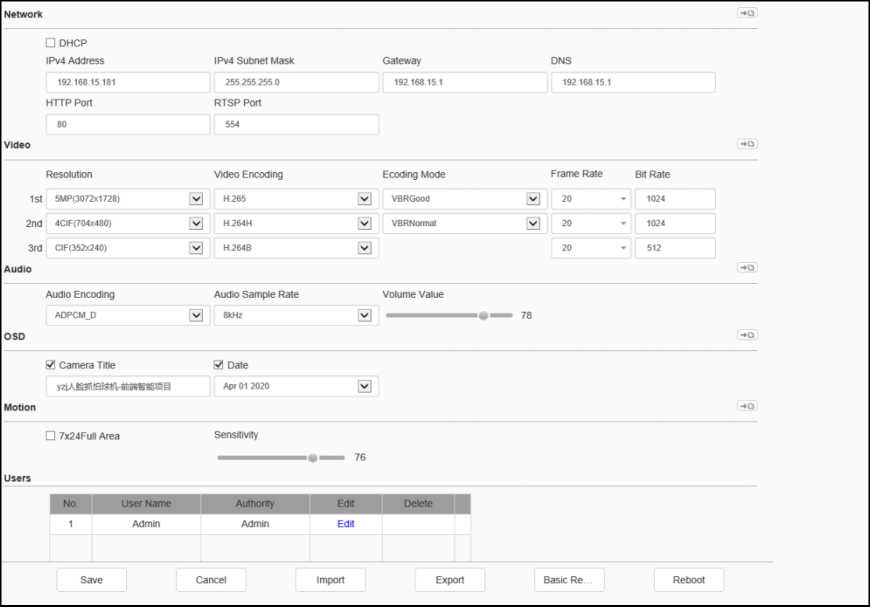
Task: Open the Audio Sample Rate 8kHz dropdown
Action: 364,316
